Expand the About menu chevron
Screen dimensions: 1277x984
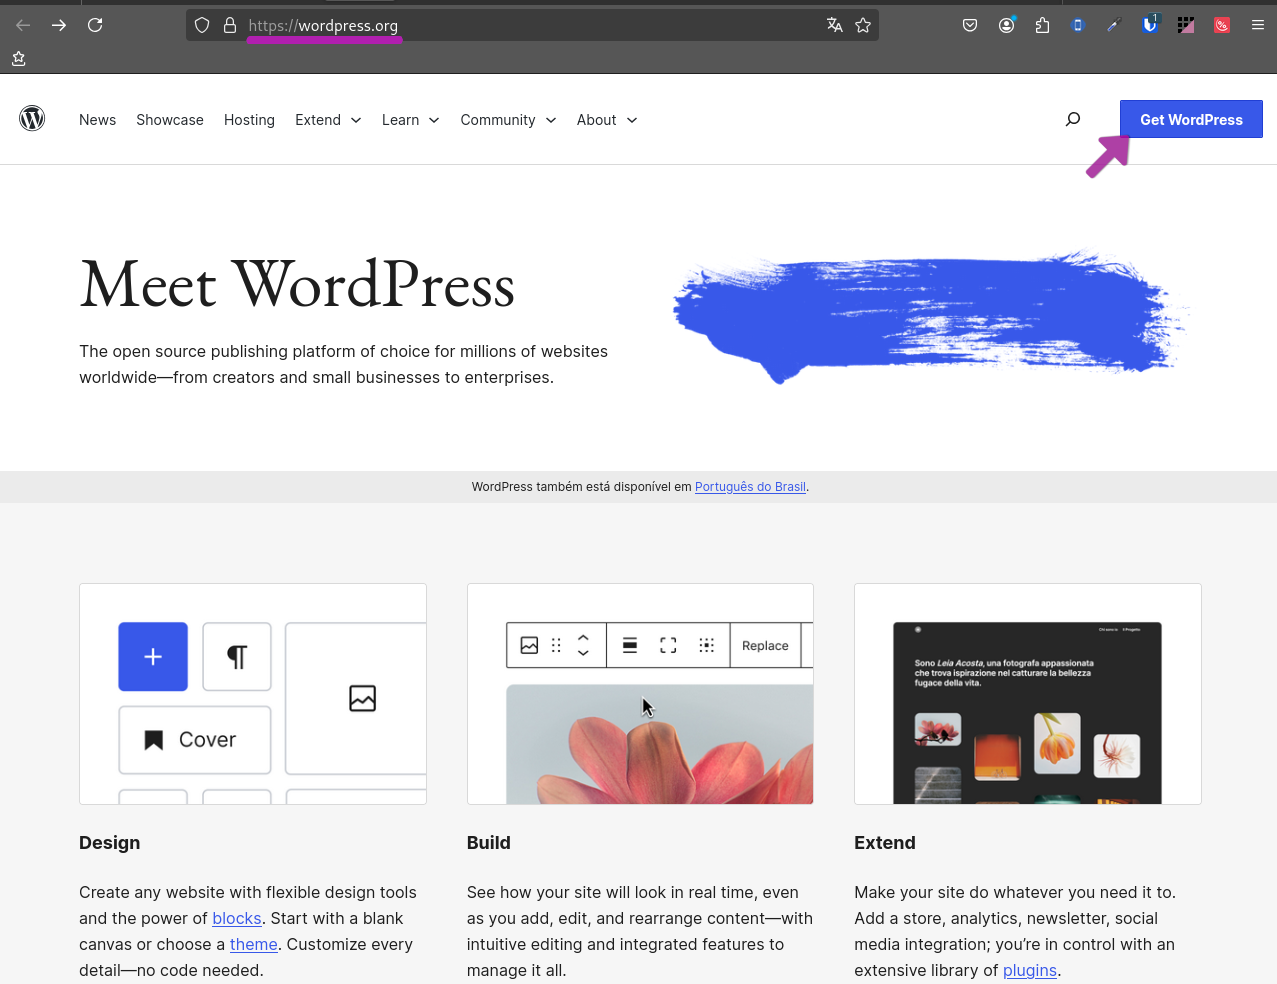point(632,120)
